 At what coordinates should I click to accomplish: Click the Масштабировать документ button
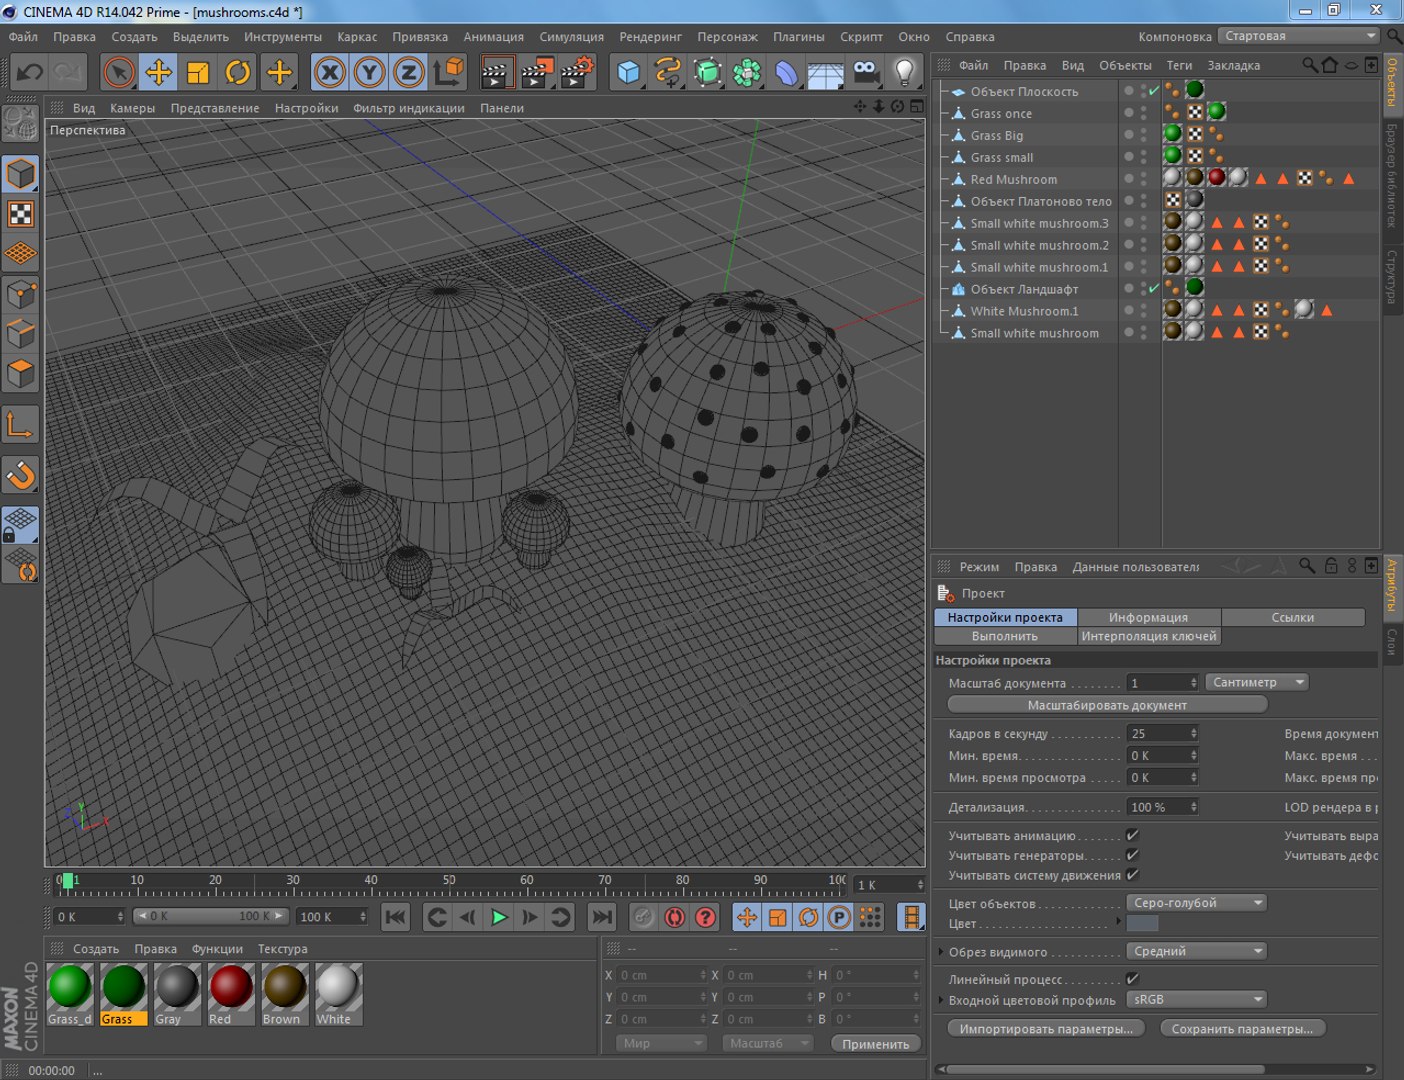(x=1107, y=705)
